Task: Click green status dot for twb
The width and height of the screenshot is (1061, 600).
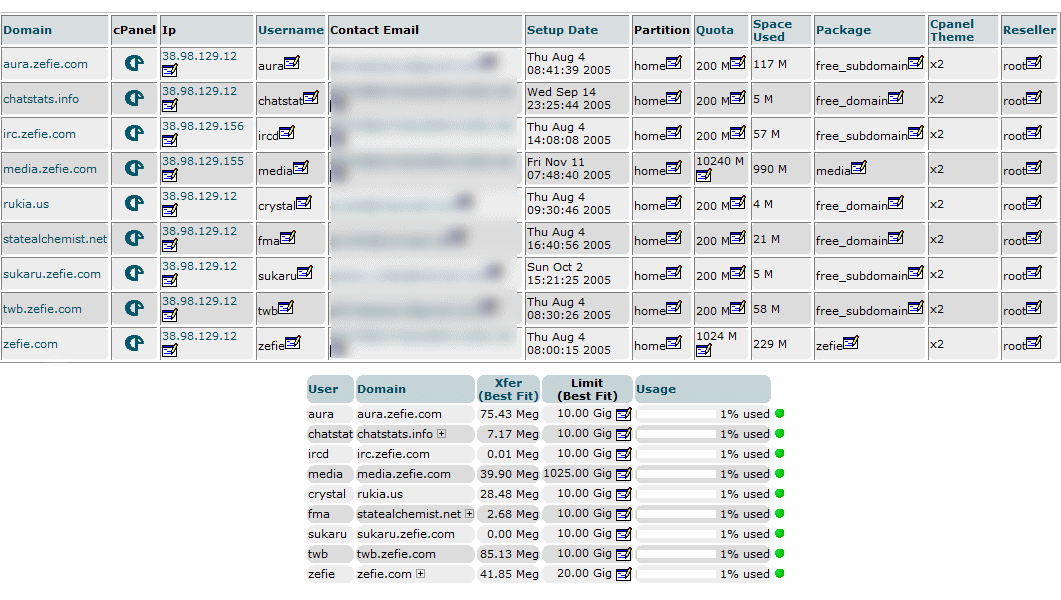Action: [779, 554]
